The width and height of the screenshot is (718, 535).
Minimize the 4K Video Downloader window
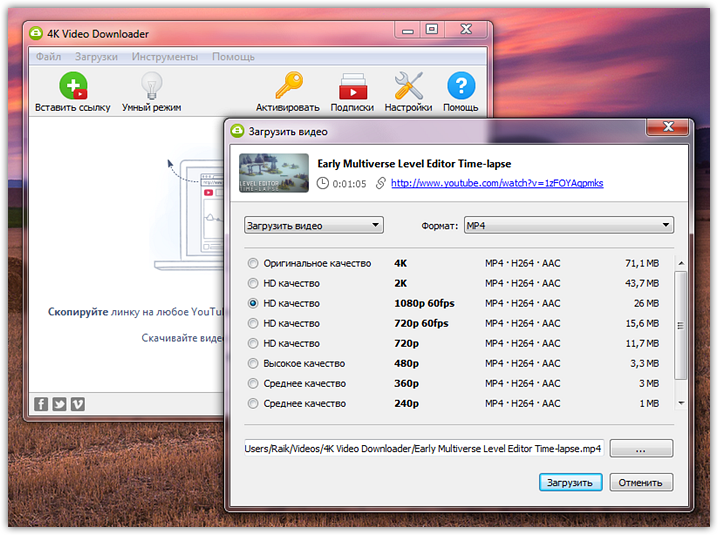408,30
